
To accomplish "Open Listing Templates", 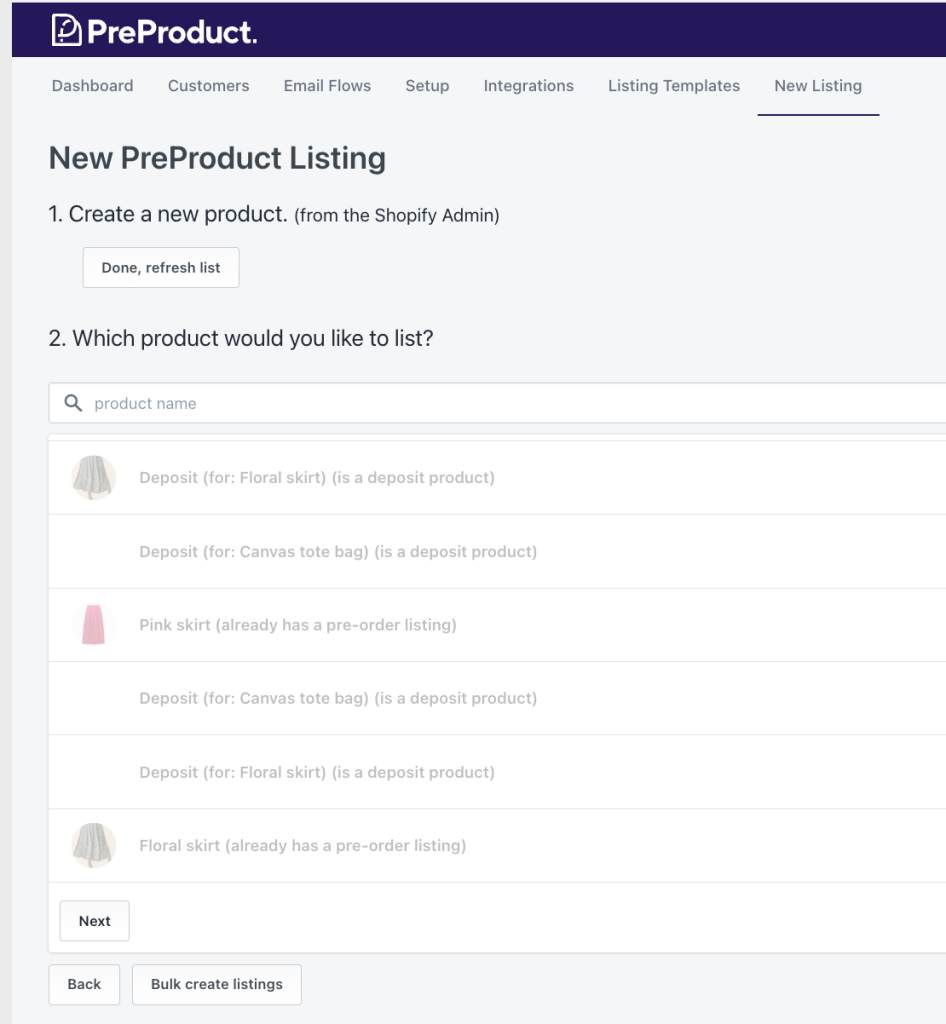I will [x=673, y=86].
